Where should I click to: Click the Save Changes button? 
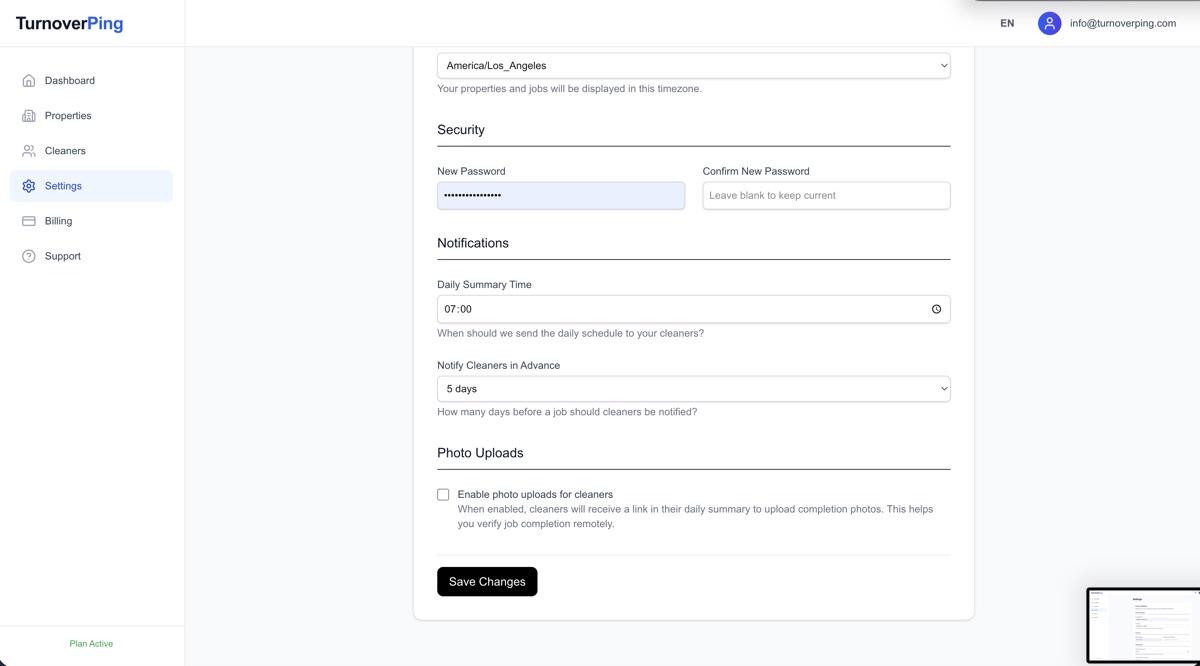(x=487, y=582)
